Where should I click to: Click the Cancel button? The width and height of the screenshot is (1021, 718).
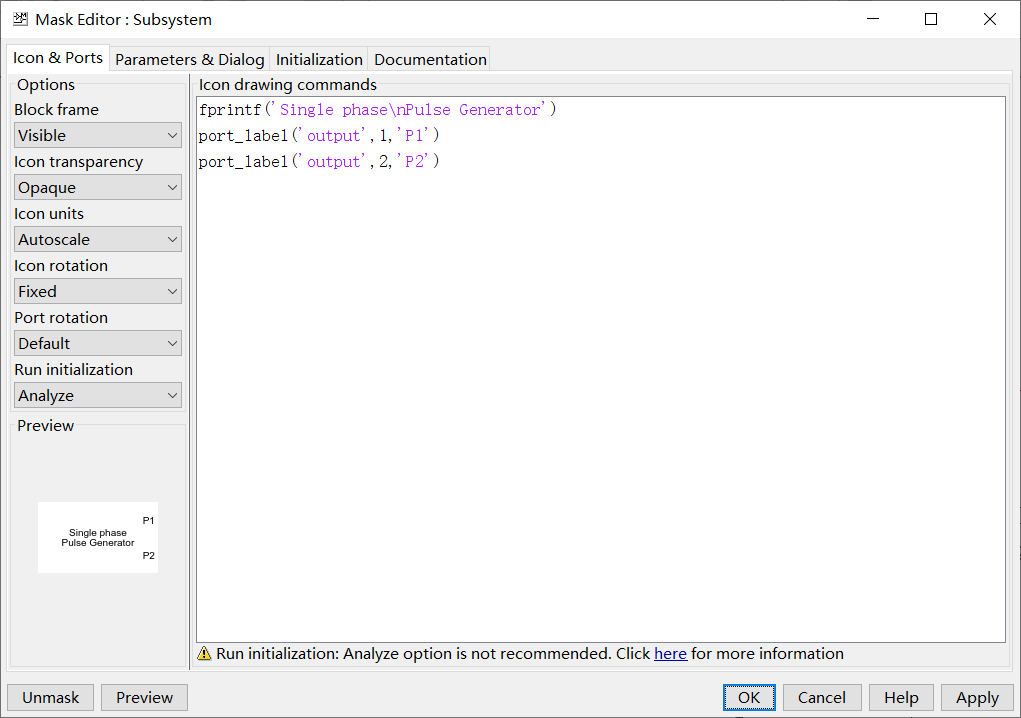[x=822, y=698]
